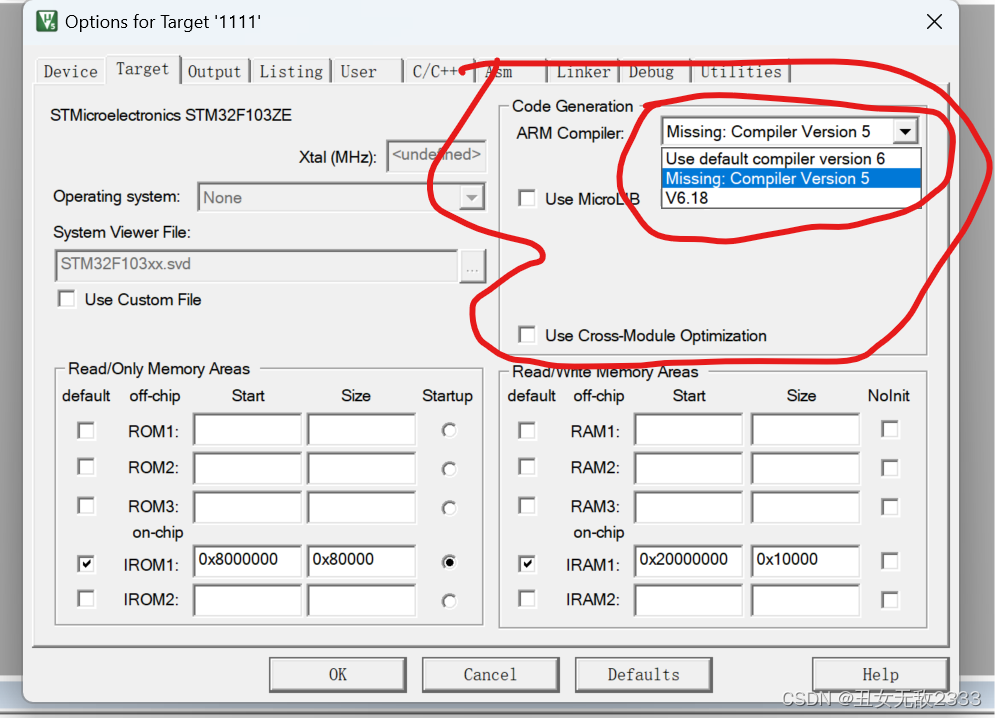Click the RAM3 Size input field
997x718 pixels.
(806, 507)
